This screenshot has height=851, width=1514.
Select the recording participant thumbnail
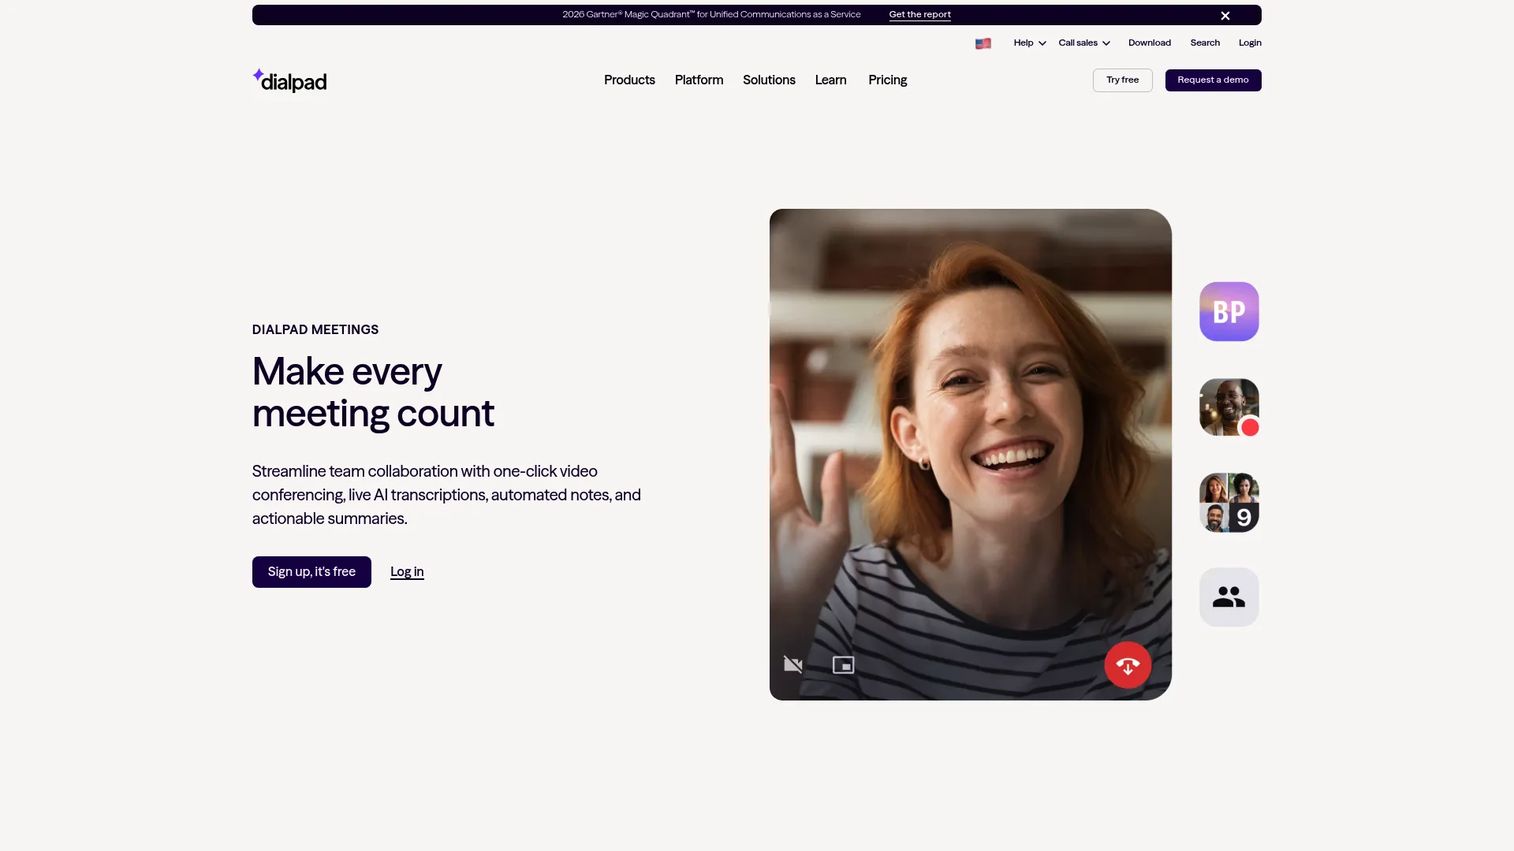(1229, 407)
